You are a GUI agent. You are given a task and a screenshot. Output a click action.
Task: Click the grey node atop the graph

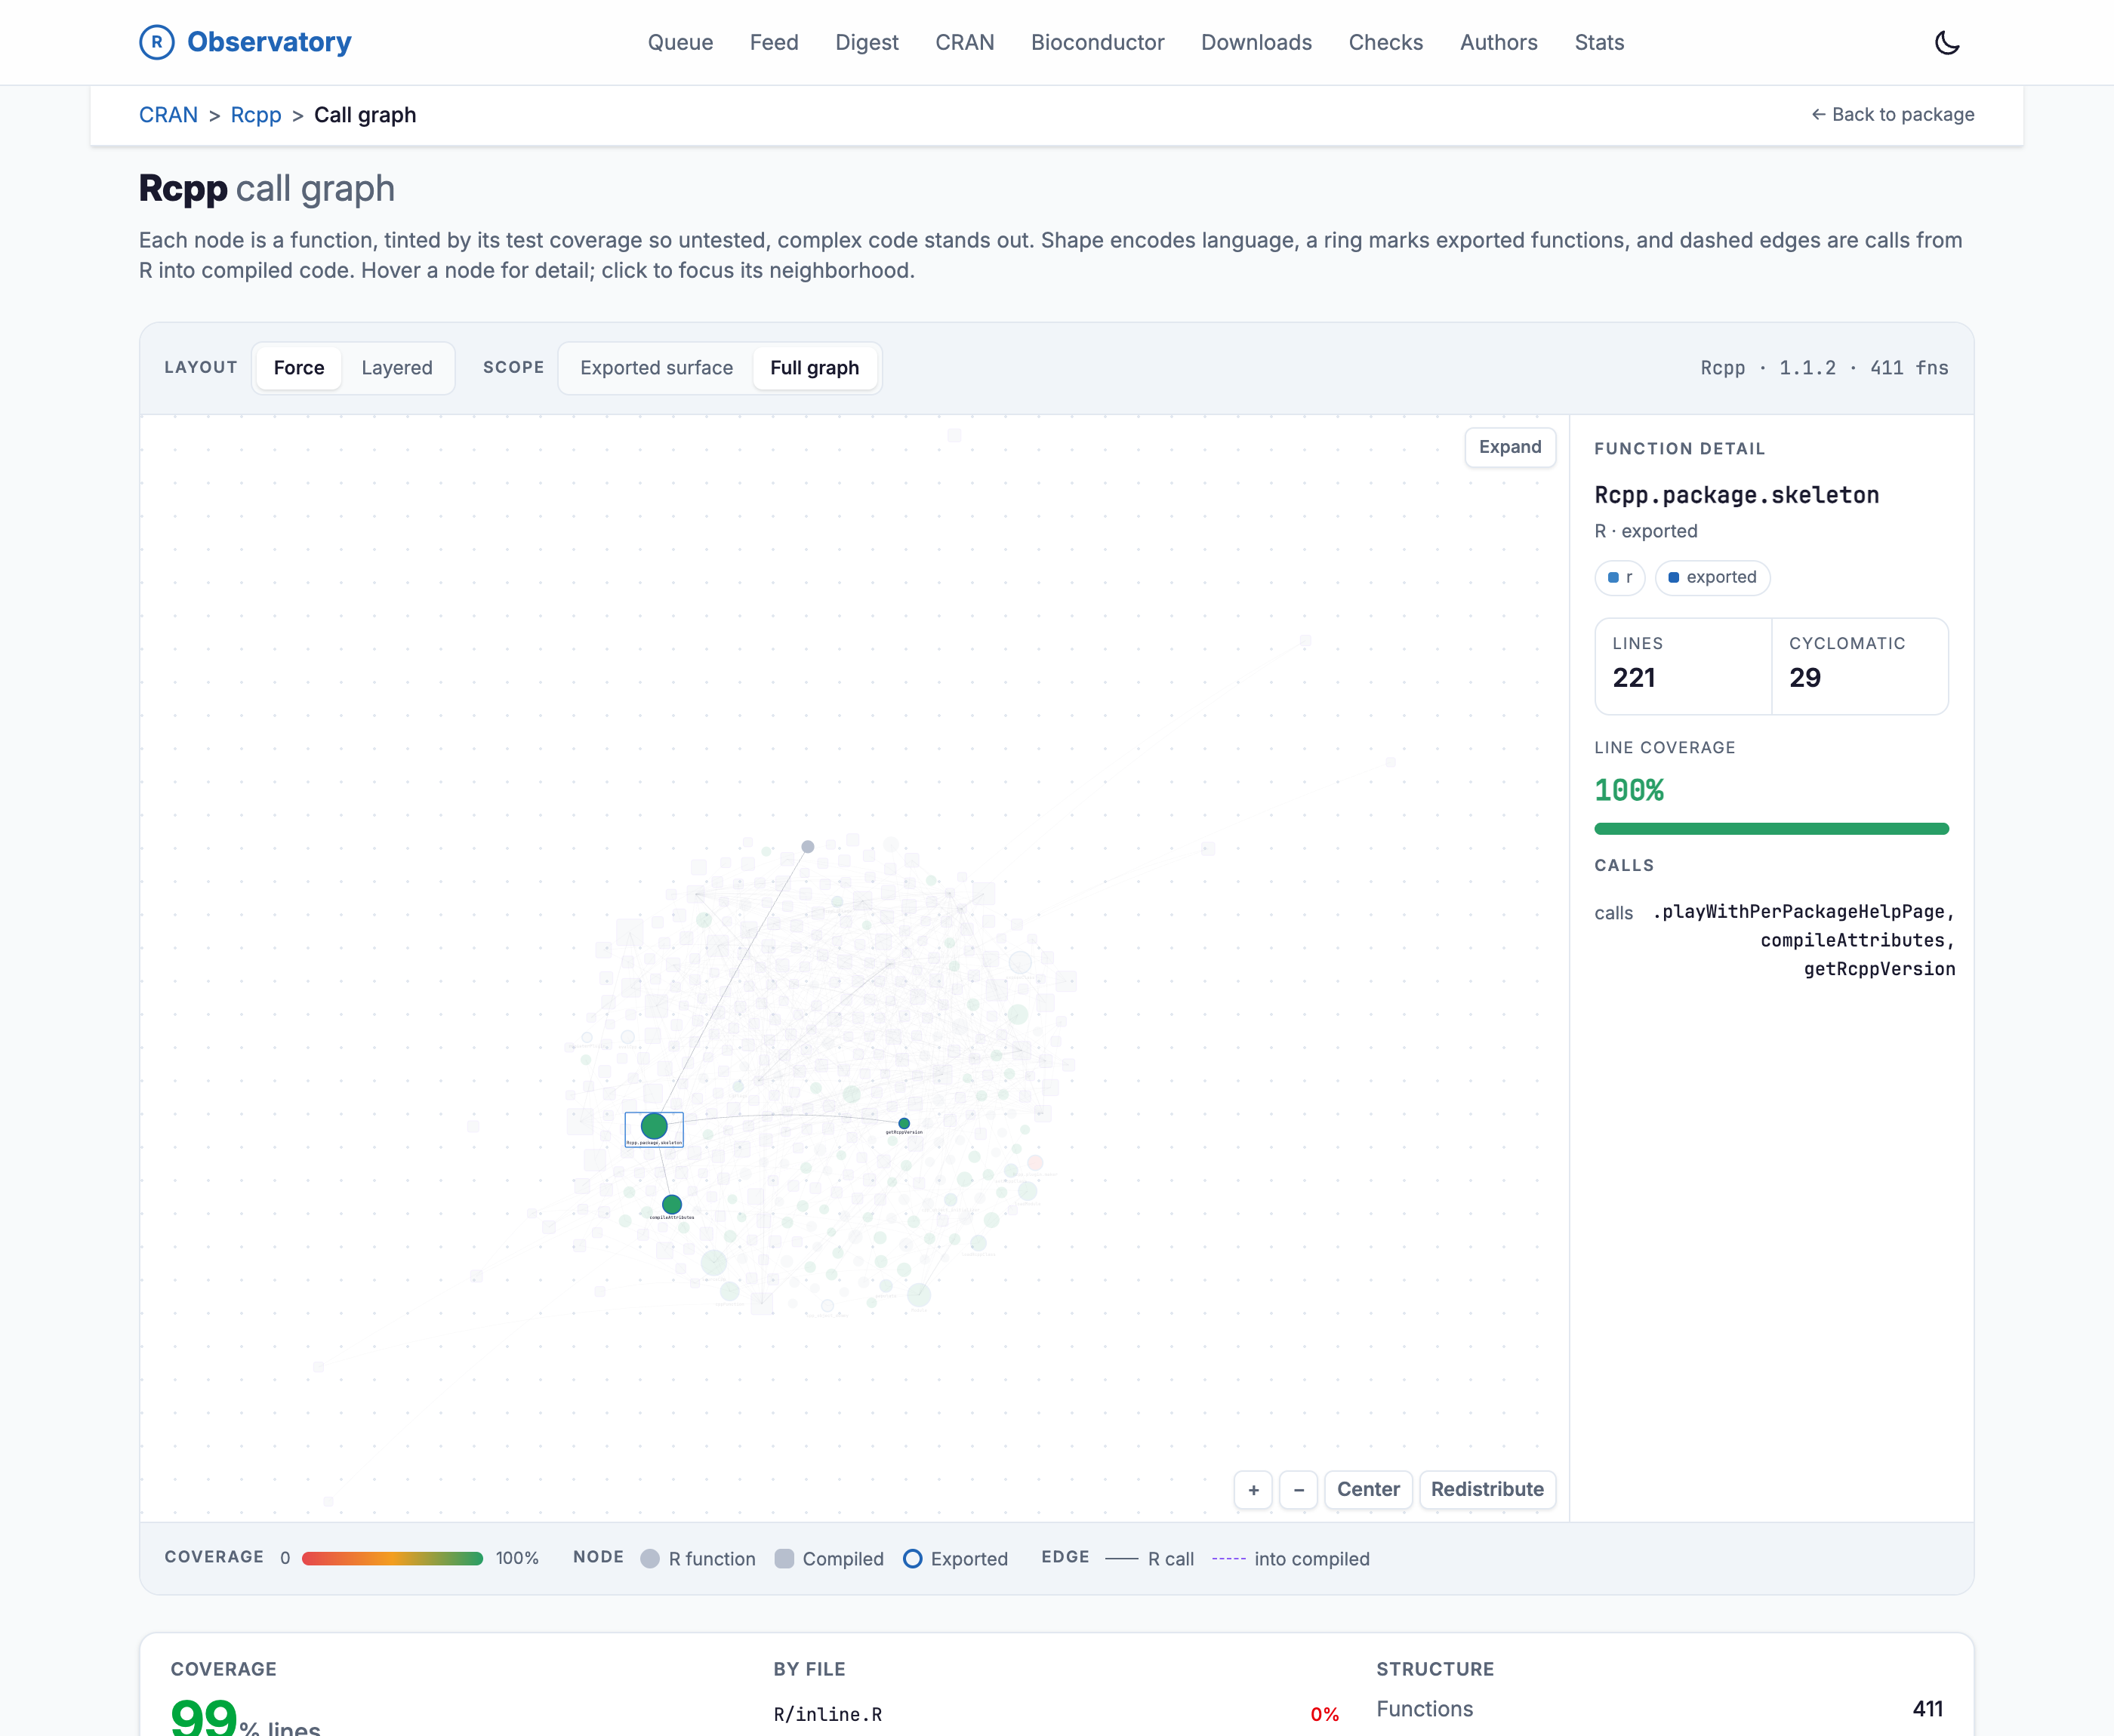click(x=808, y=847)
